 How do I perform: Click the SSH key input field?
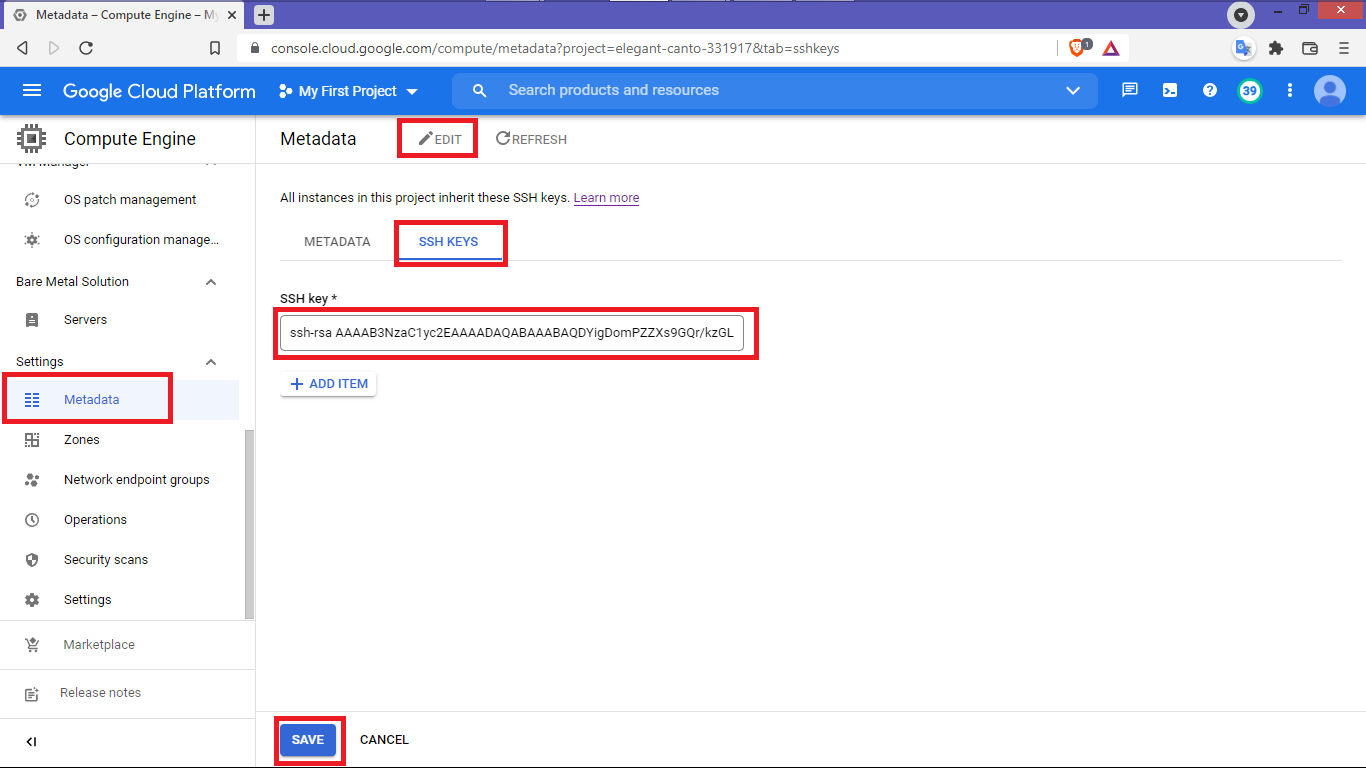[x=512, y=333]
